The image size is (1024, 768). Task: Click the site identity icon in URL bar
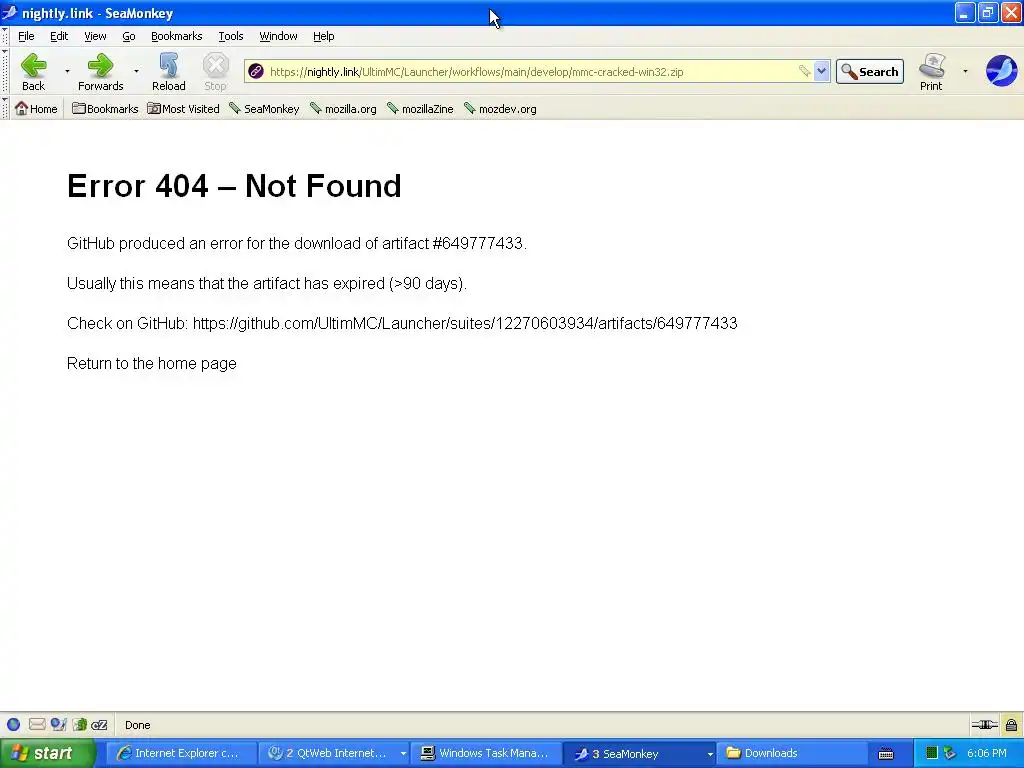coord(256,71)
